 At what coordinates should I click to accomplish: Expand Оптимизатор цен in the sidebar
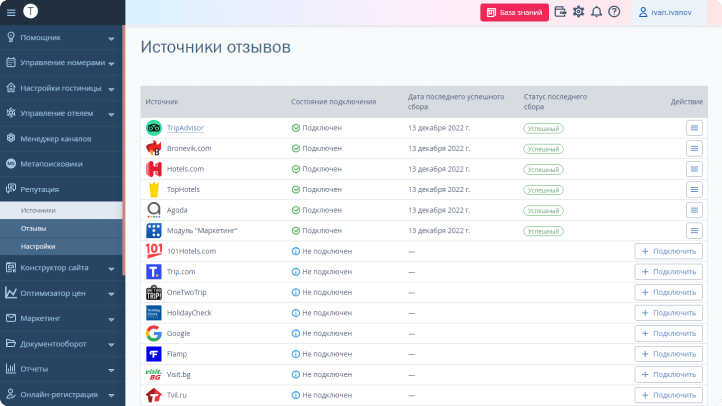point(61,293)
